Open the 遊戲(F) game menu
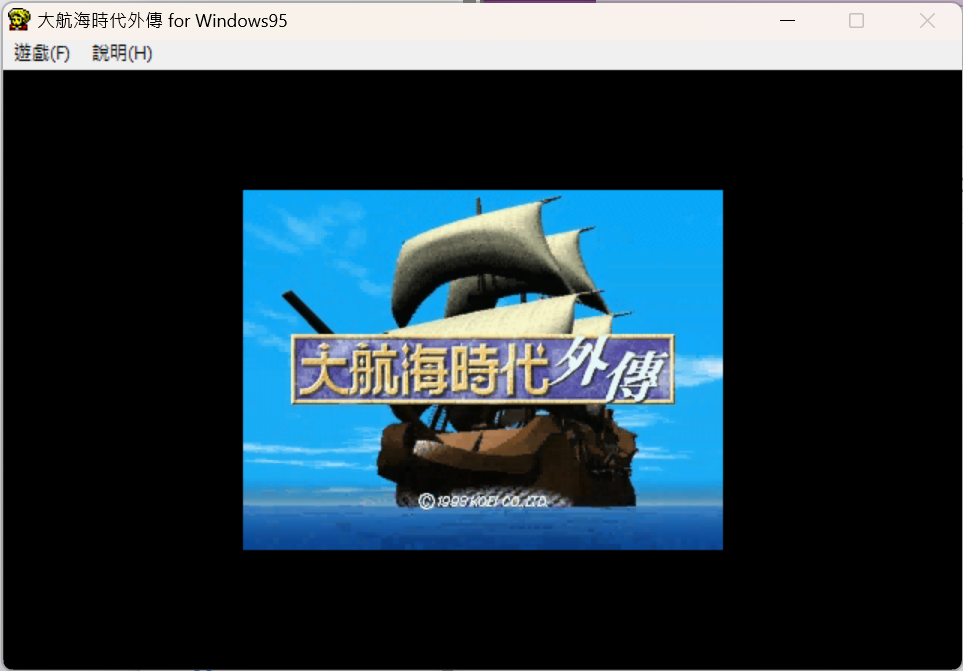Viewport: 963px width, 671px height. pyautogui.click(x=42, y=53)
